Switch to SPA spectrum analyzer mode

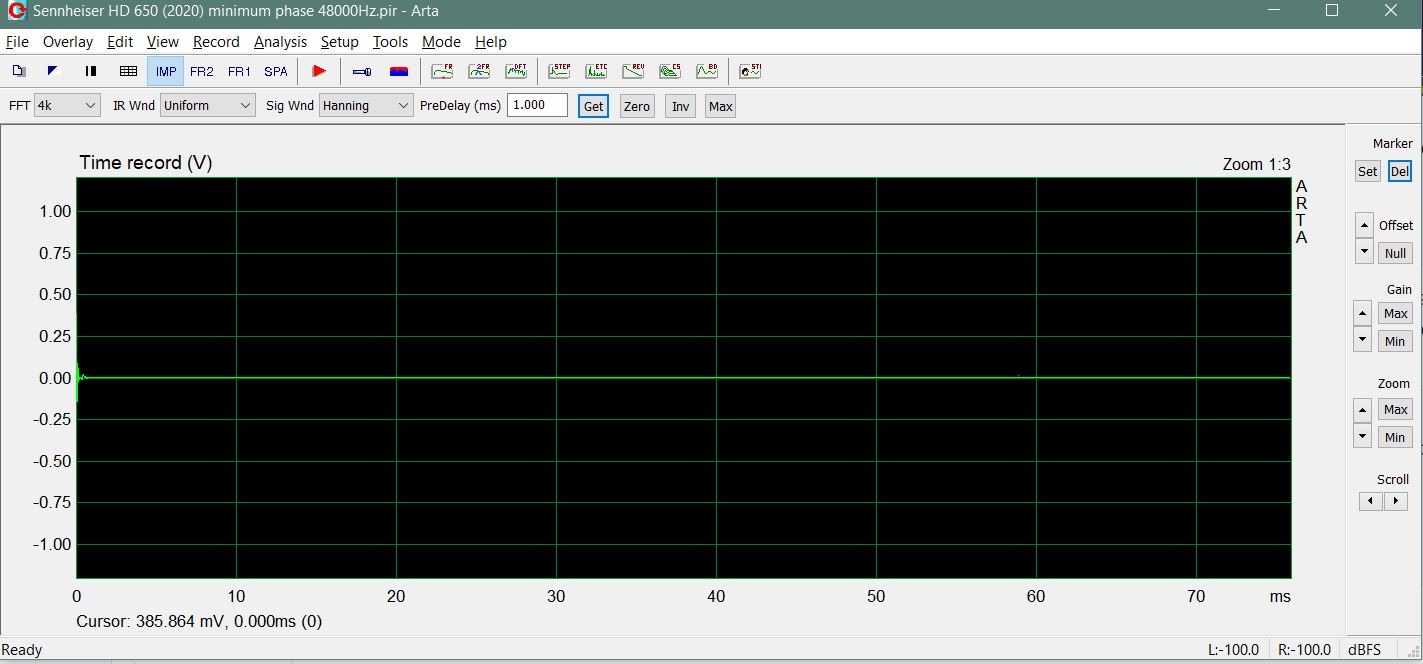(x=276, y=71)
